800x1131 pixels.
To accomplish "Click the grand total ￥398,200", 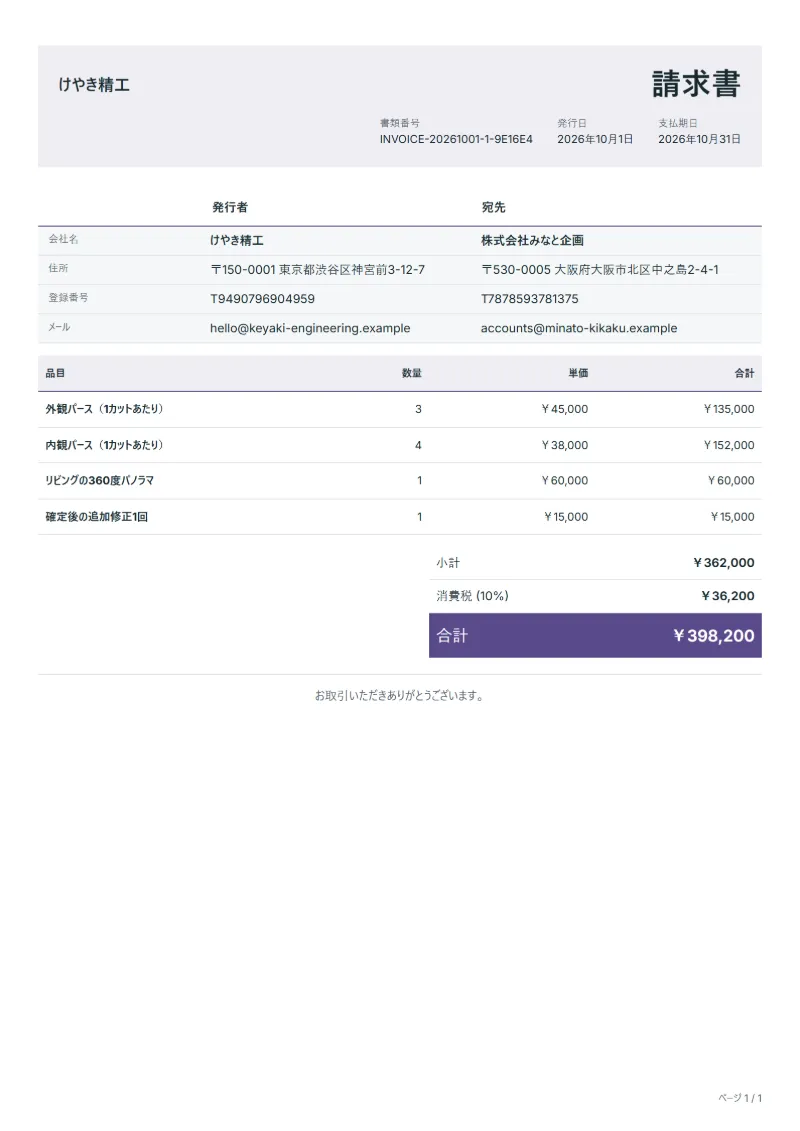I will pos(714,635).
